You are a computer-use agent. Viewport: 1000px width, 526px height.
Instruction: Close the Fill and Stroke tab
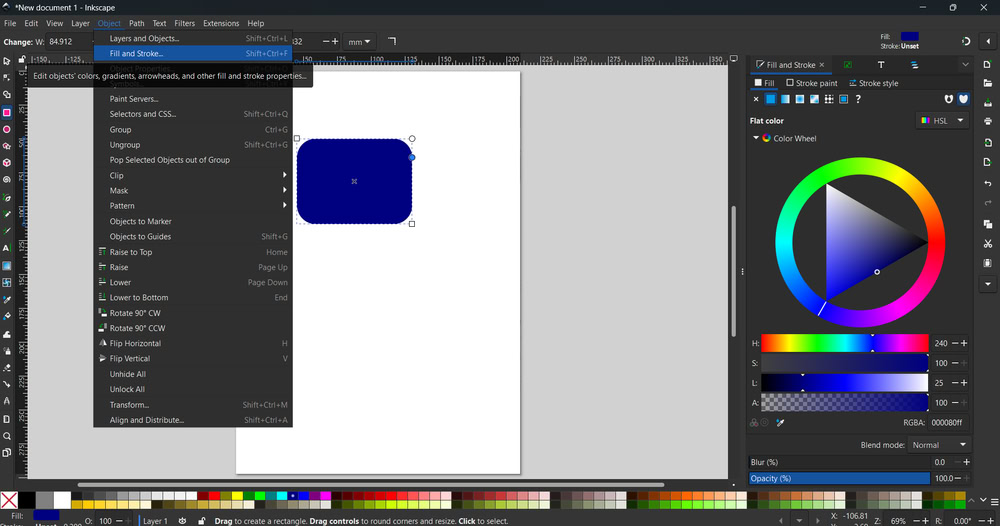point(821,64)
